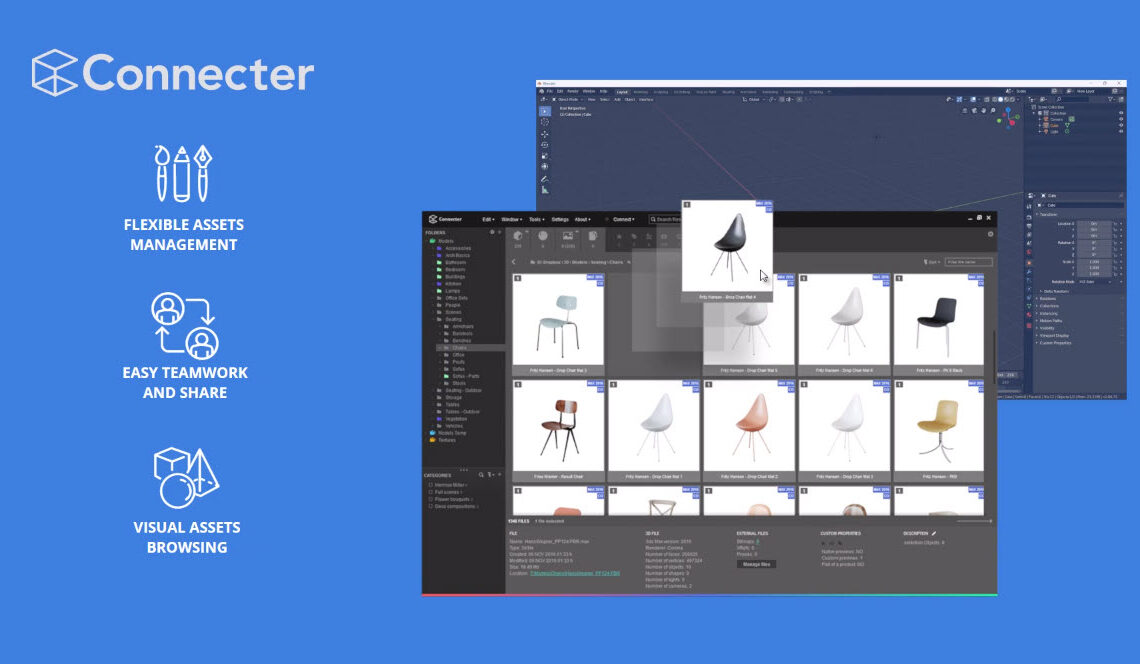Open Settings in Connecter menu bar

560,219
